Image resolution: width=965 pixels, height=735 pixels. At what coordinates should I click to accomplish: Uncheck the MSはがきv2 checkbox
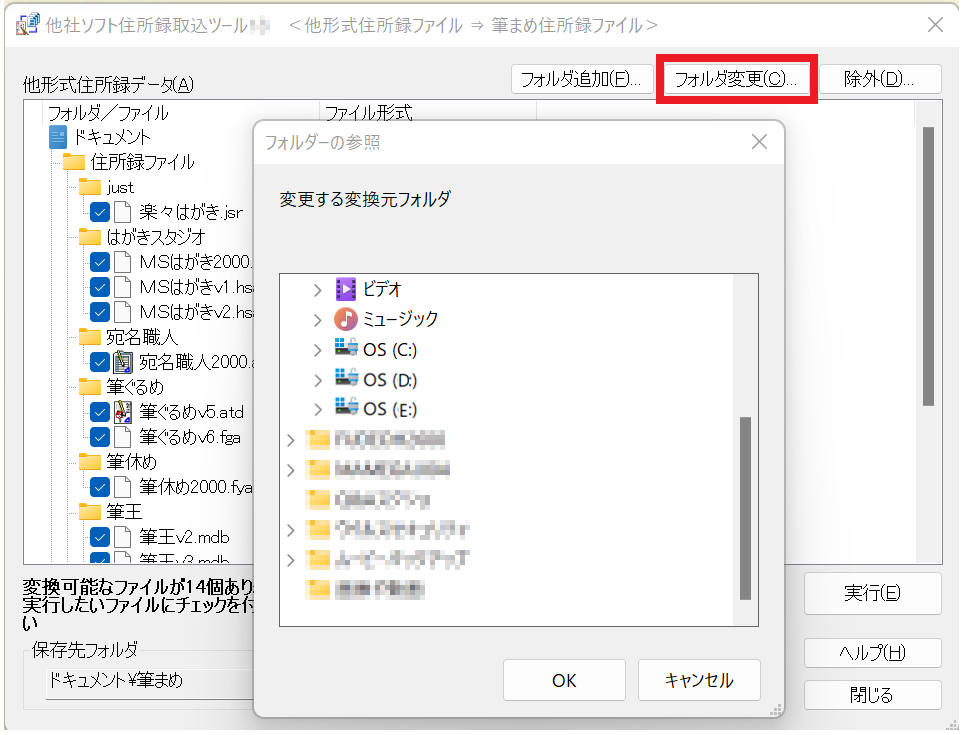click(x=100, y=312)
